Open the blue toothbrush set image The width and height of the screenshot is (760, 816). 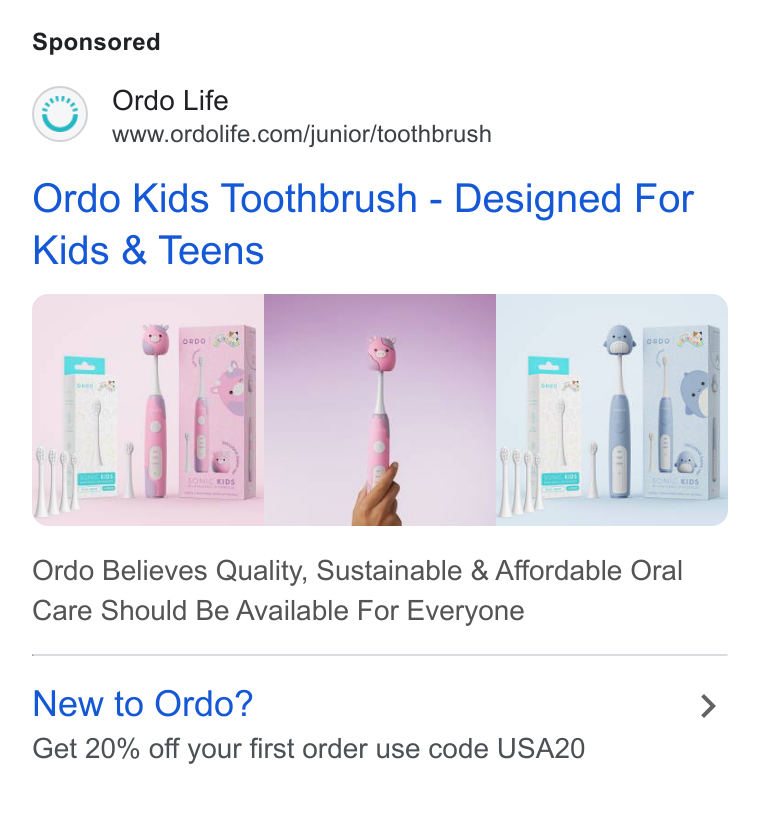click(x=612, y=410)
